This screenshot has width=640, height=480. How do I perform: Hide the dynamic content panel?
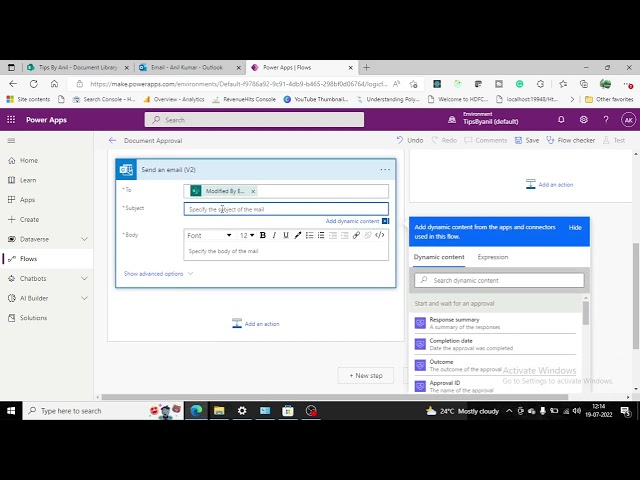click(x=575, y=228)
